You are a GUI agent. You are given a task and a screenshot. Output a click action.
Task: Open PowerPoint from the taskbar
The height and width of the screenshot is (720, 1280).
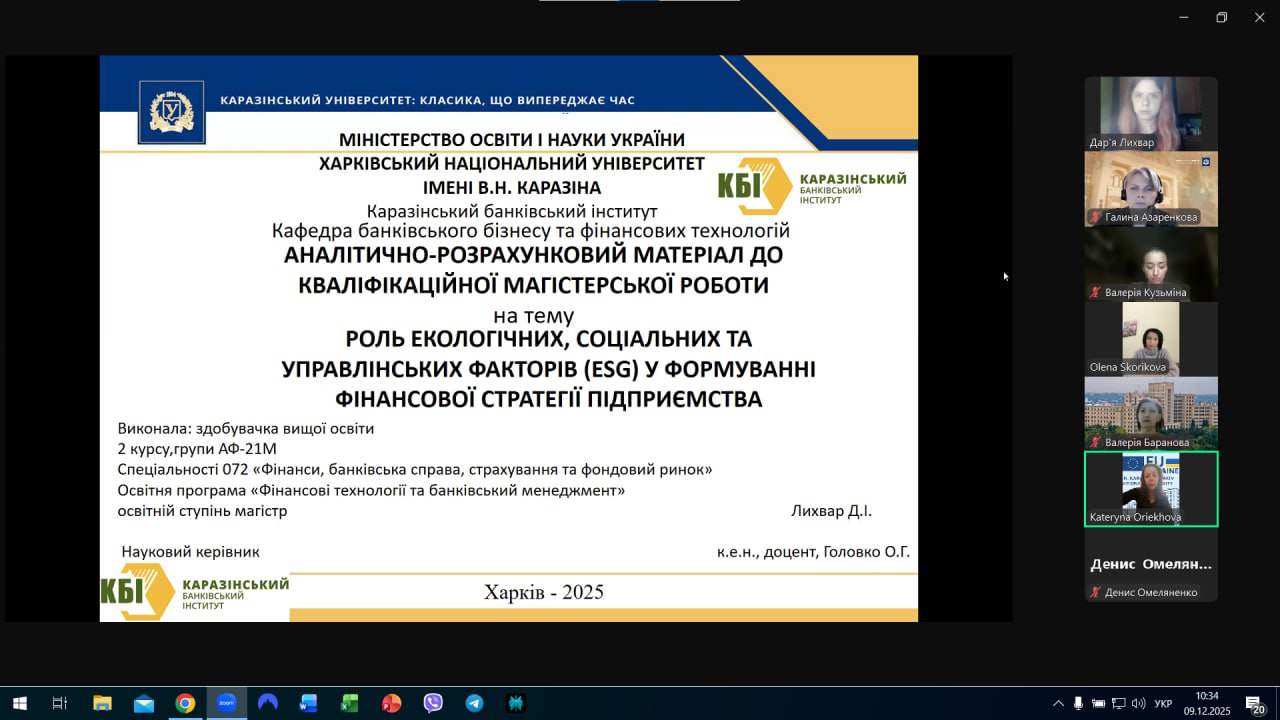coord(391,703)
